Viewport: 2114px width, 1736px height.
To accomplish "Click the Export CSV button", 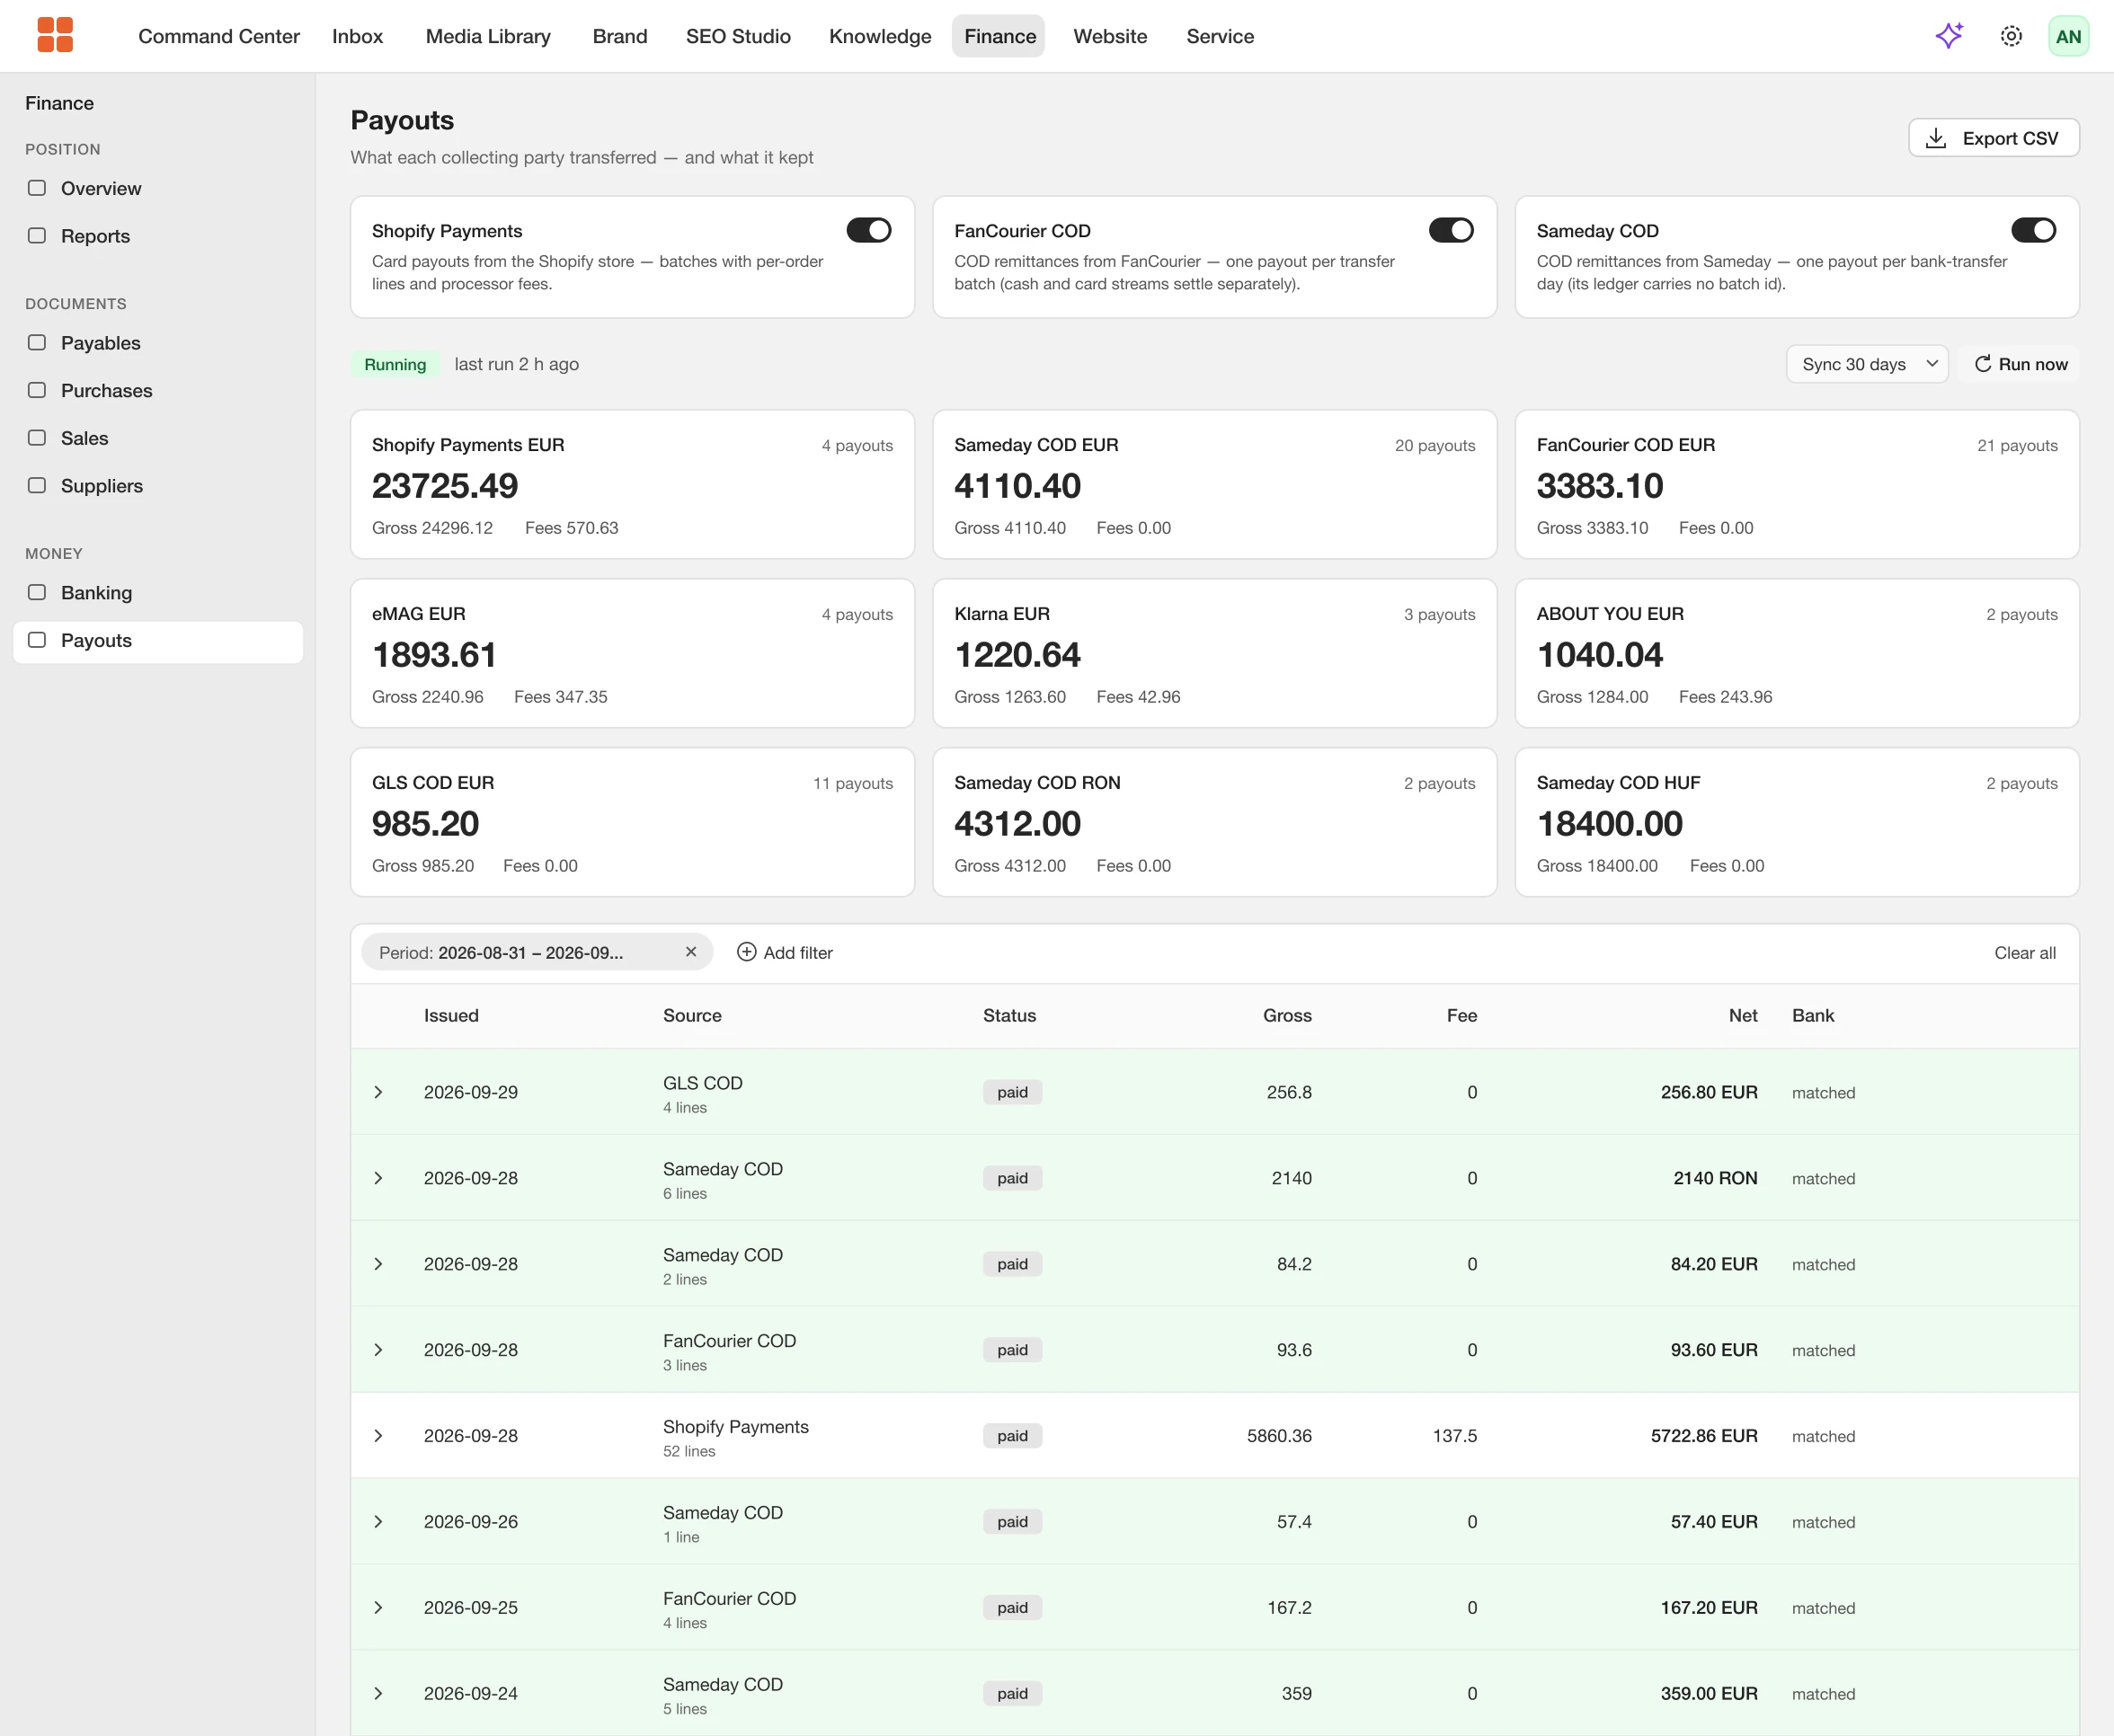I will point(1993,138).
